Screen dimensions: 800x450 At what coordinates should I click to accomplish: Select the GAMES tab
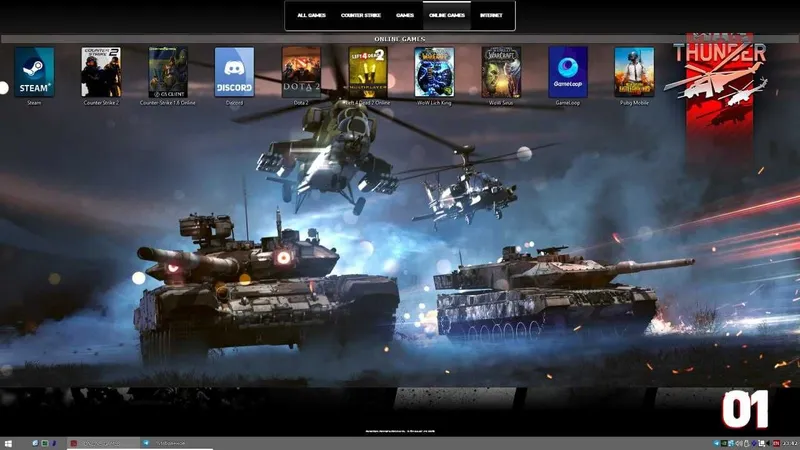pyautogui.click(x=405, y=15)
